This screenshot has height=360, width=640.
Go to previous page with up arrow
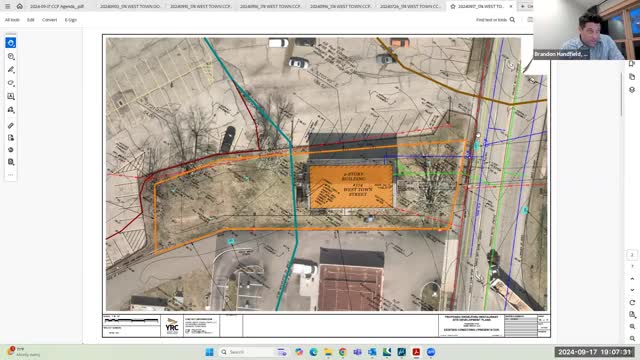632,279
